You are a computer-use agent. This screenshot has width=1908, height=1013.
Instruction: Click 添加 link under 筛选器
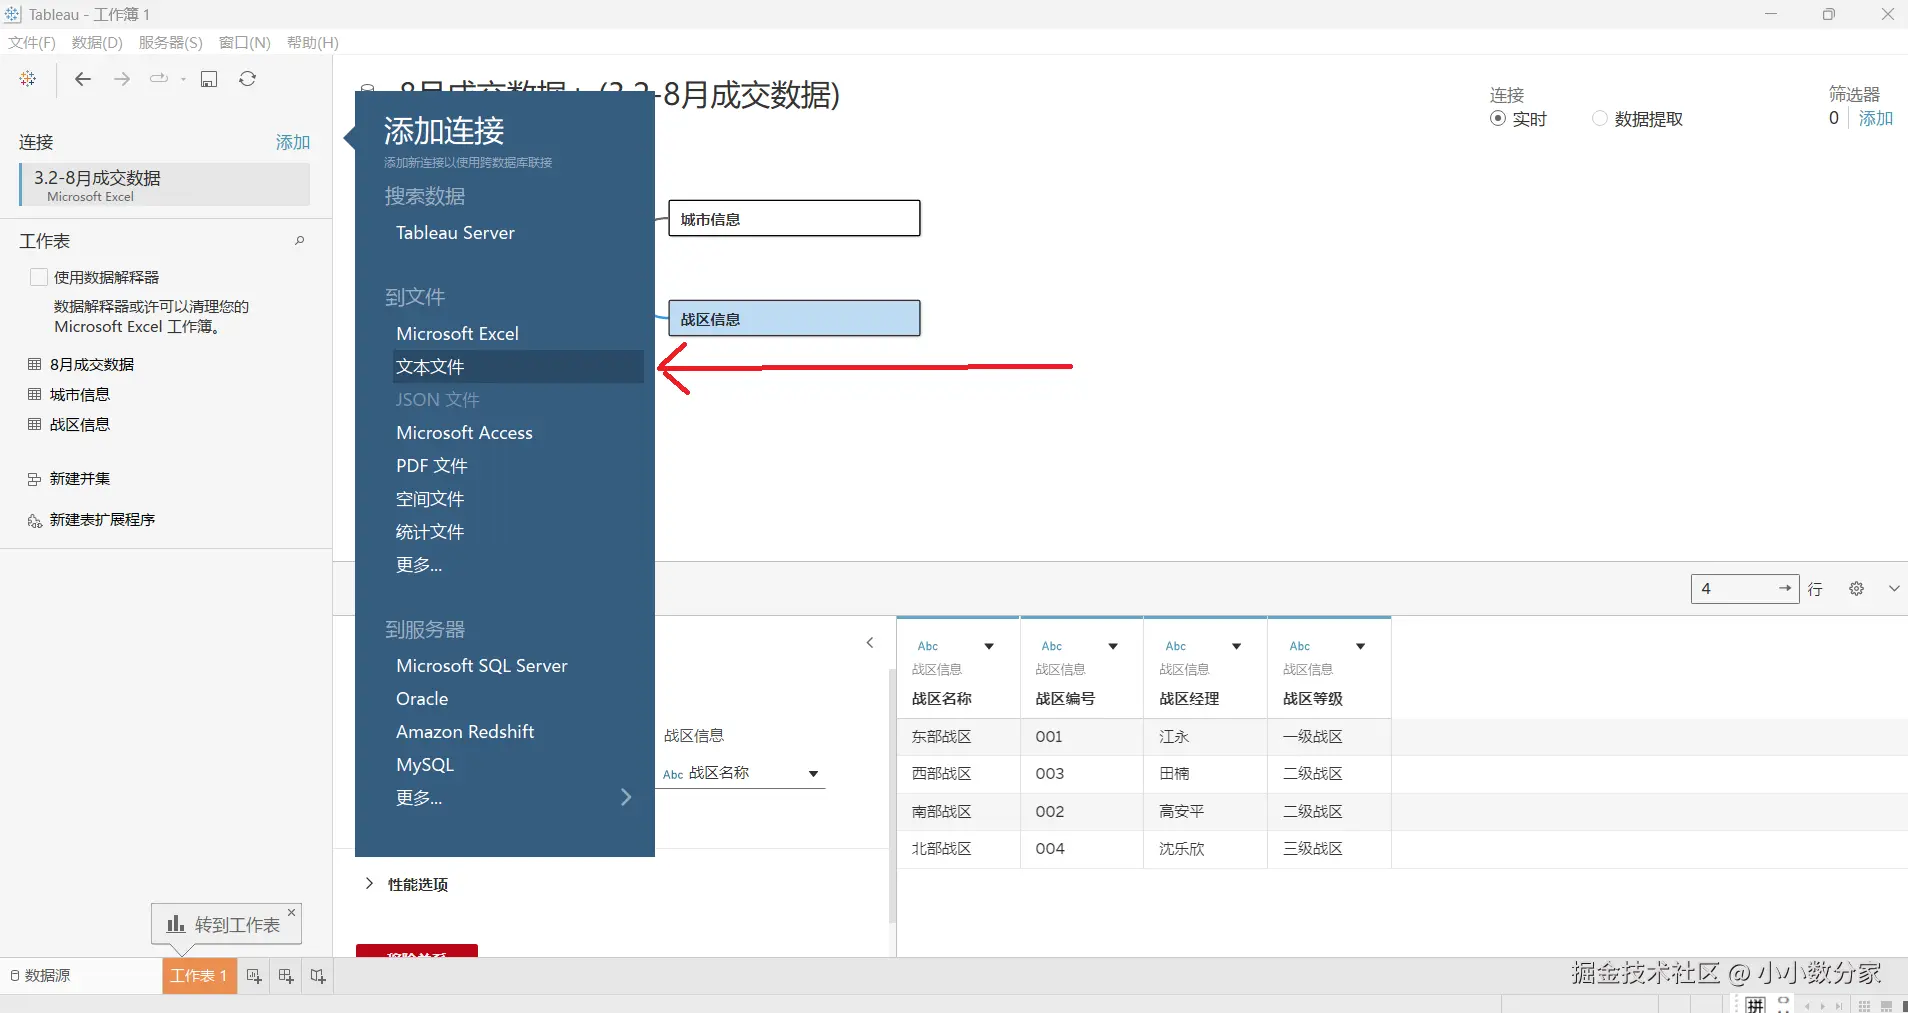[x=1876, y=118]
